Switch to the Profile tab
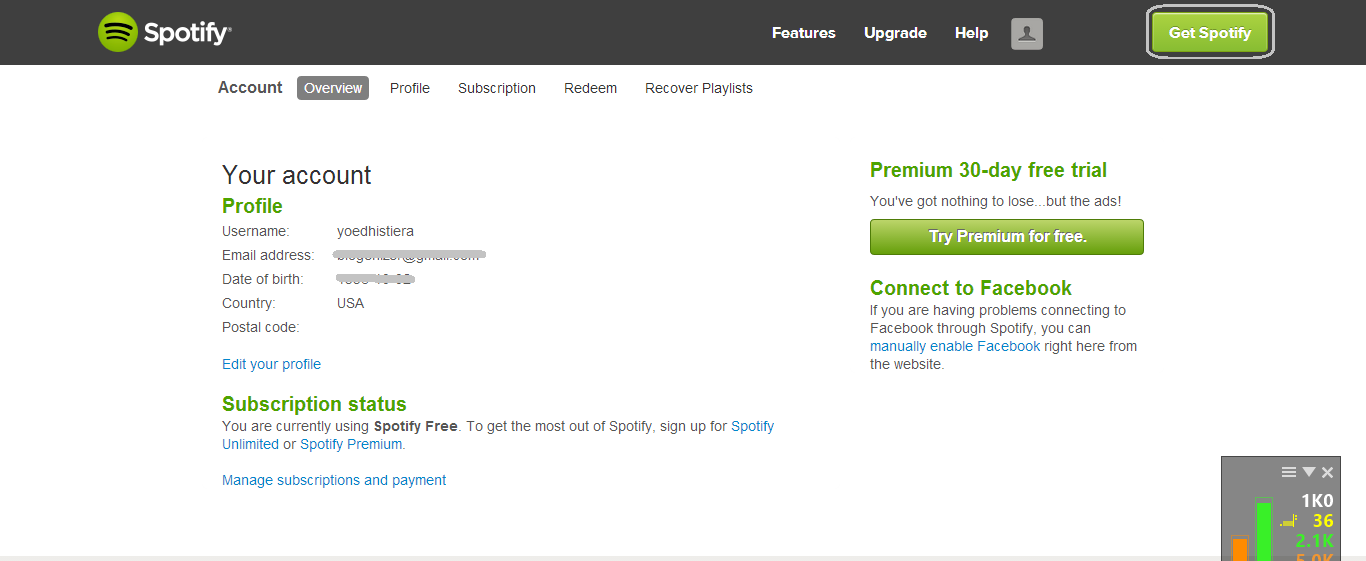Image resolution: width=1366 pixels, height=561 pixels. click(410, 88)
